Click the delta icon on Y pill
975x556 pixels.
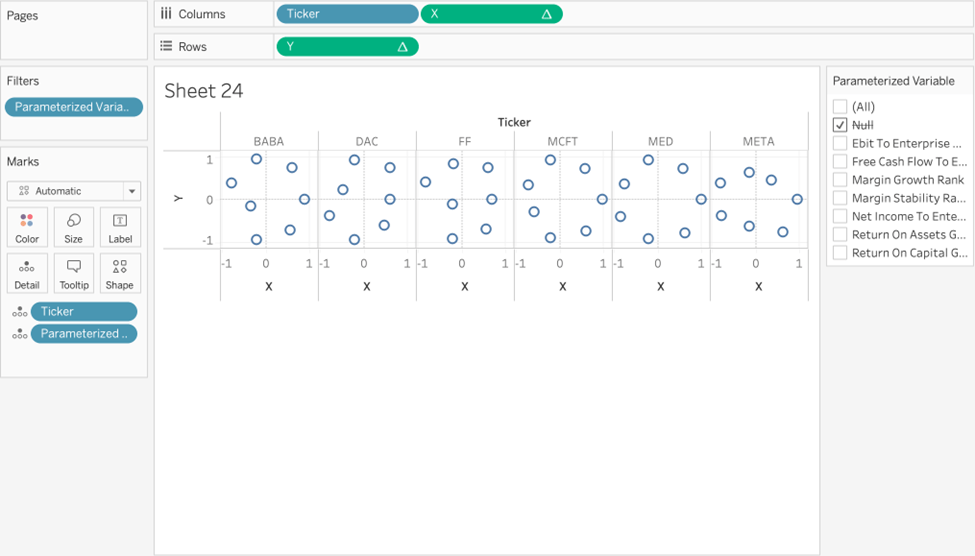(402, 47)
